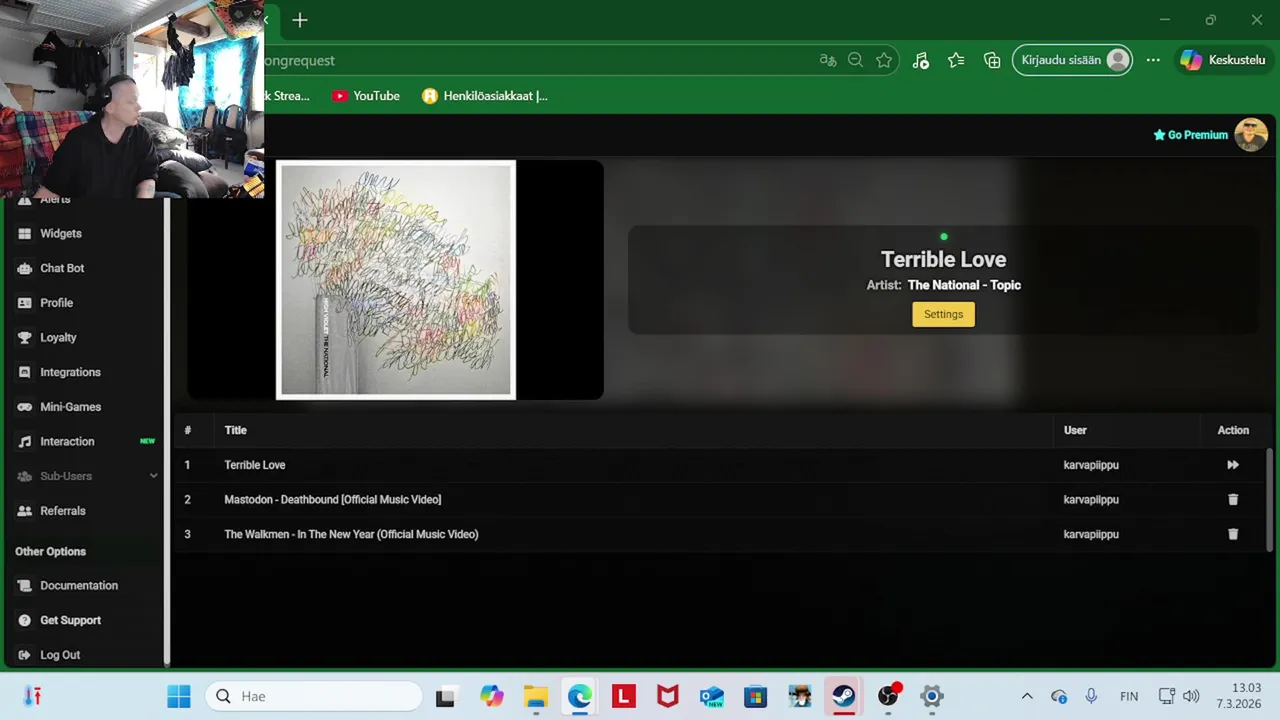Open the browser three-dot settings menu

point(1153,60)
